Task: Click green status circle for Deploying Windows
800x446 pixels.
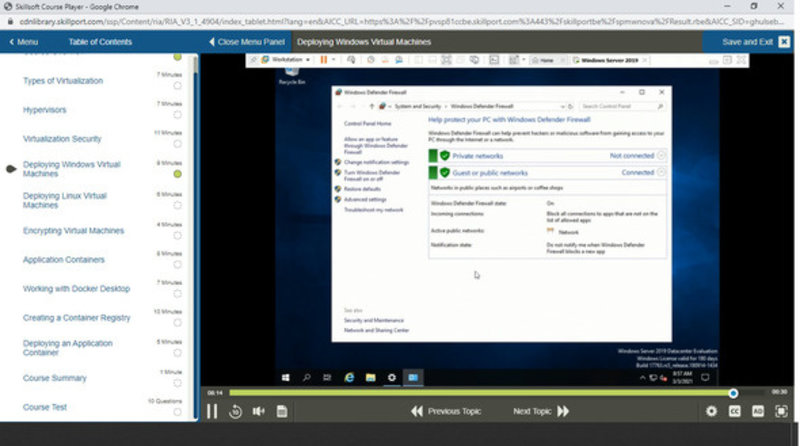Action: click(177, 174)
